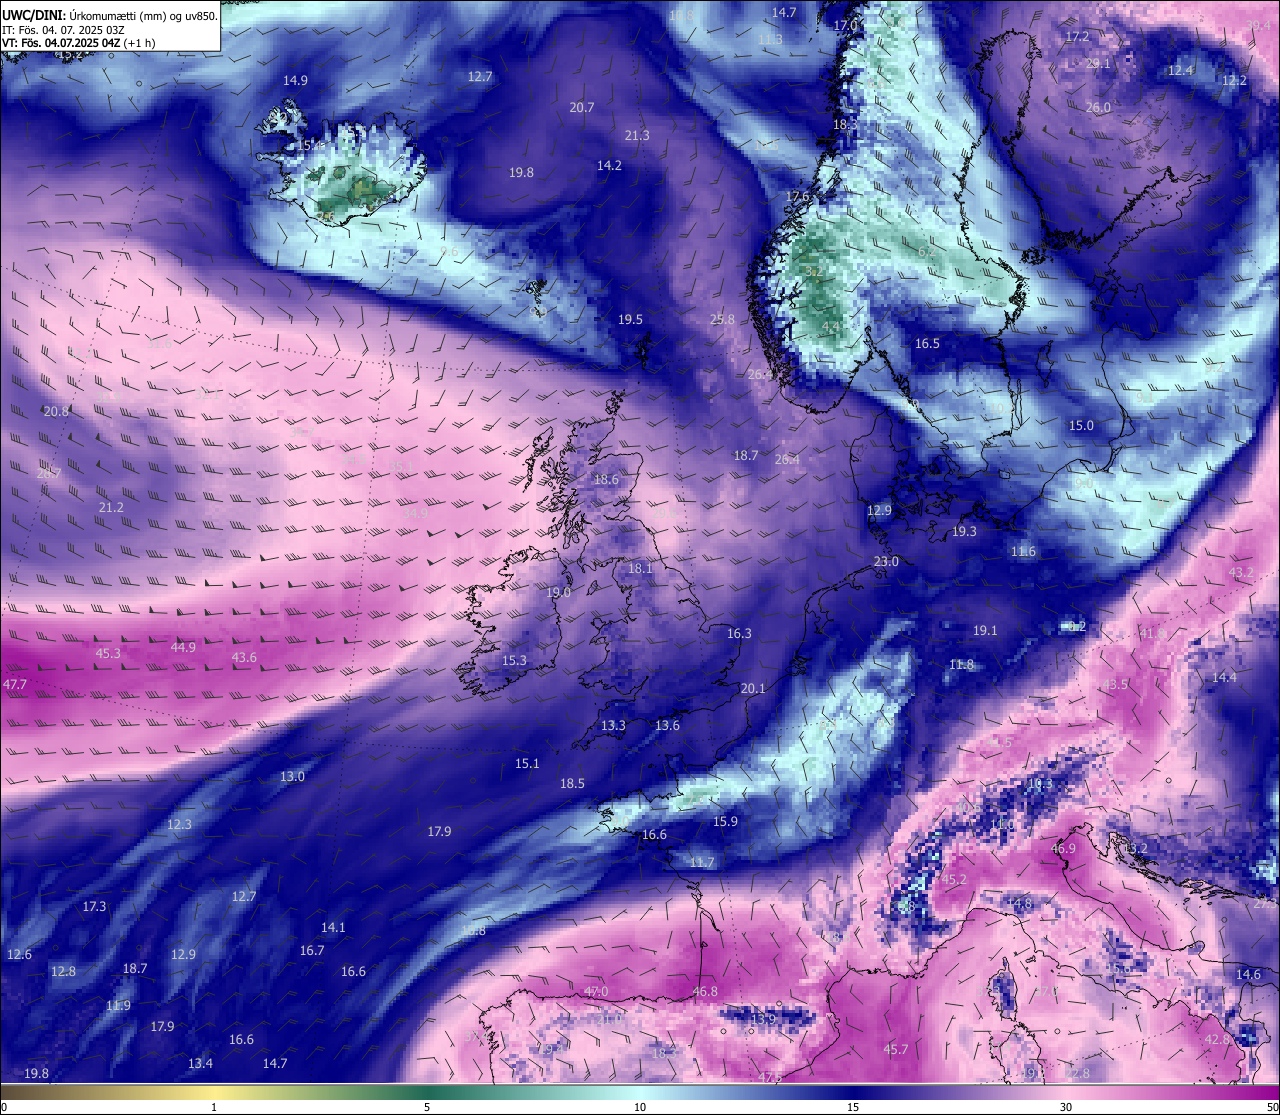This screenshot has width=1280, height=1115.
Task: Select the 15.1 value label
Action: (527, 763)
